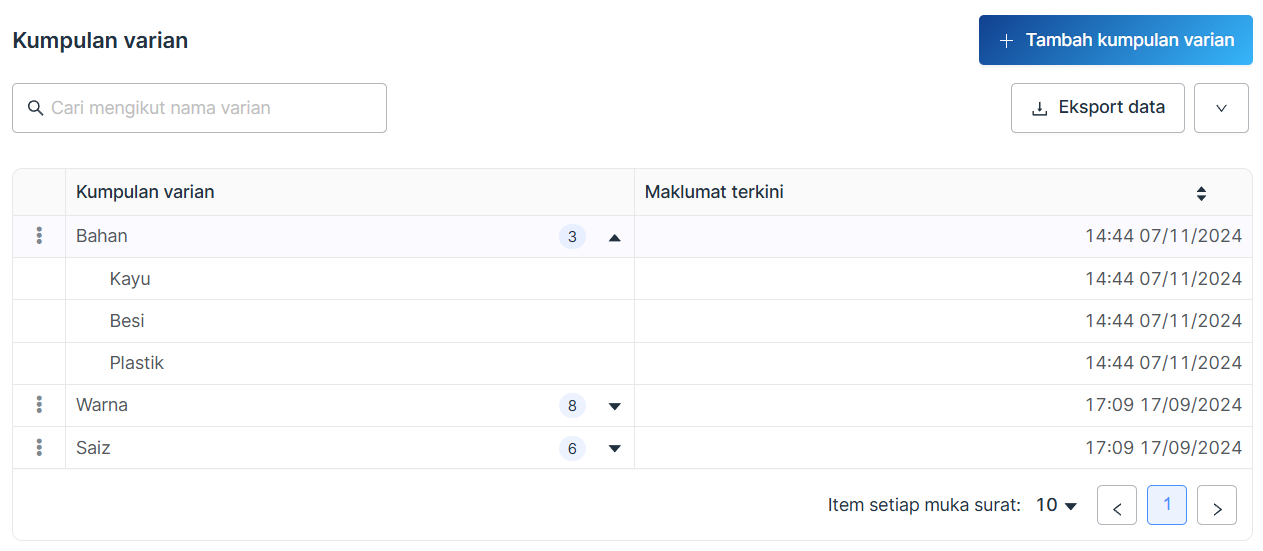Click the search magnifier icon
The height and width of the screenshot is (551, 1263).
tap(35, 108)
